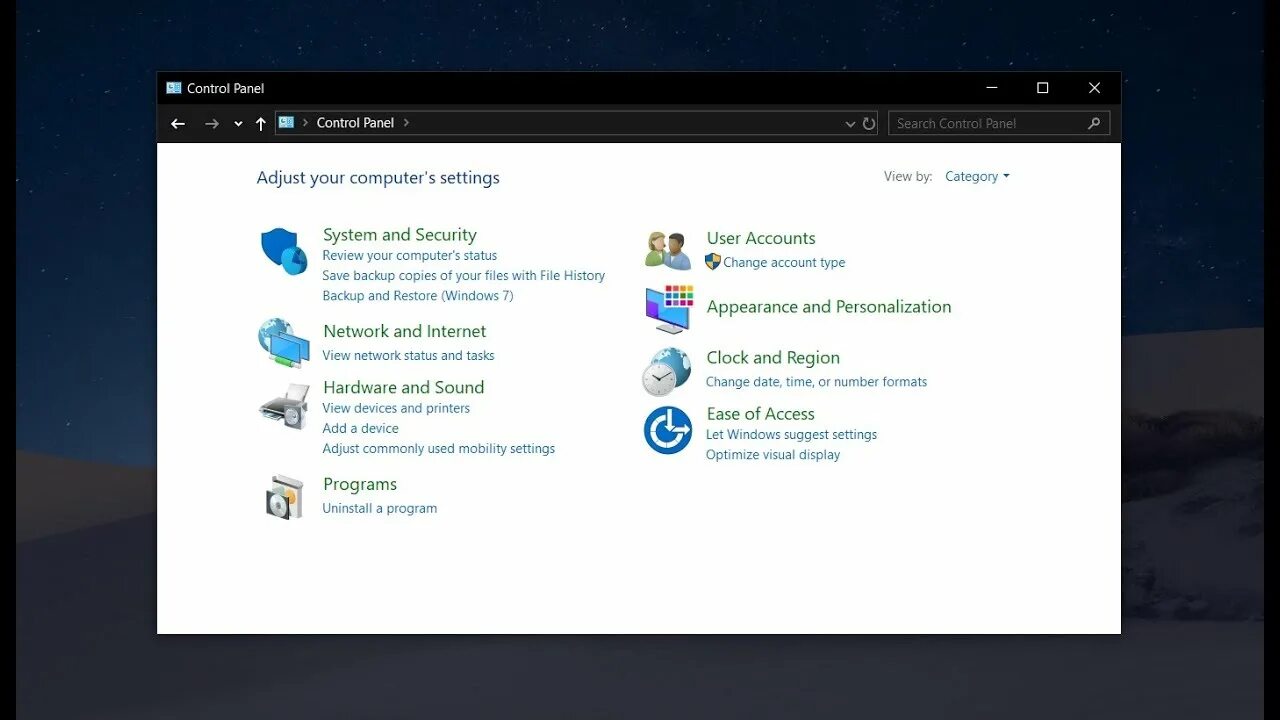Expand the chevron before Control Panel breadcrumb
The image size is (1280, 720).
[305, 123]
